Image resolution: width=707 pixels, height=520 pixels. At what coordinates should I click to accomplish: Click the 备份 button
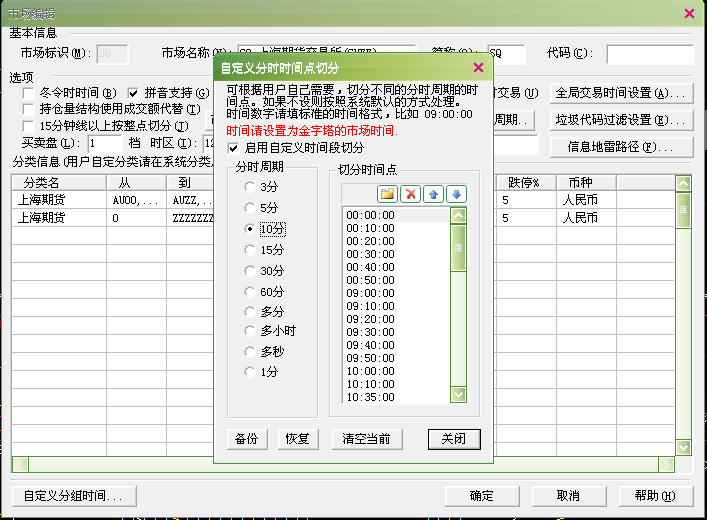click(246, 439)
